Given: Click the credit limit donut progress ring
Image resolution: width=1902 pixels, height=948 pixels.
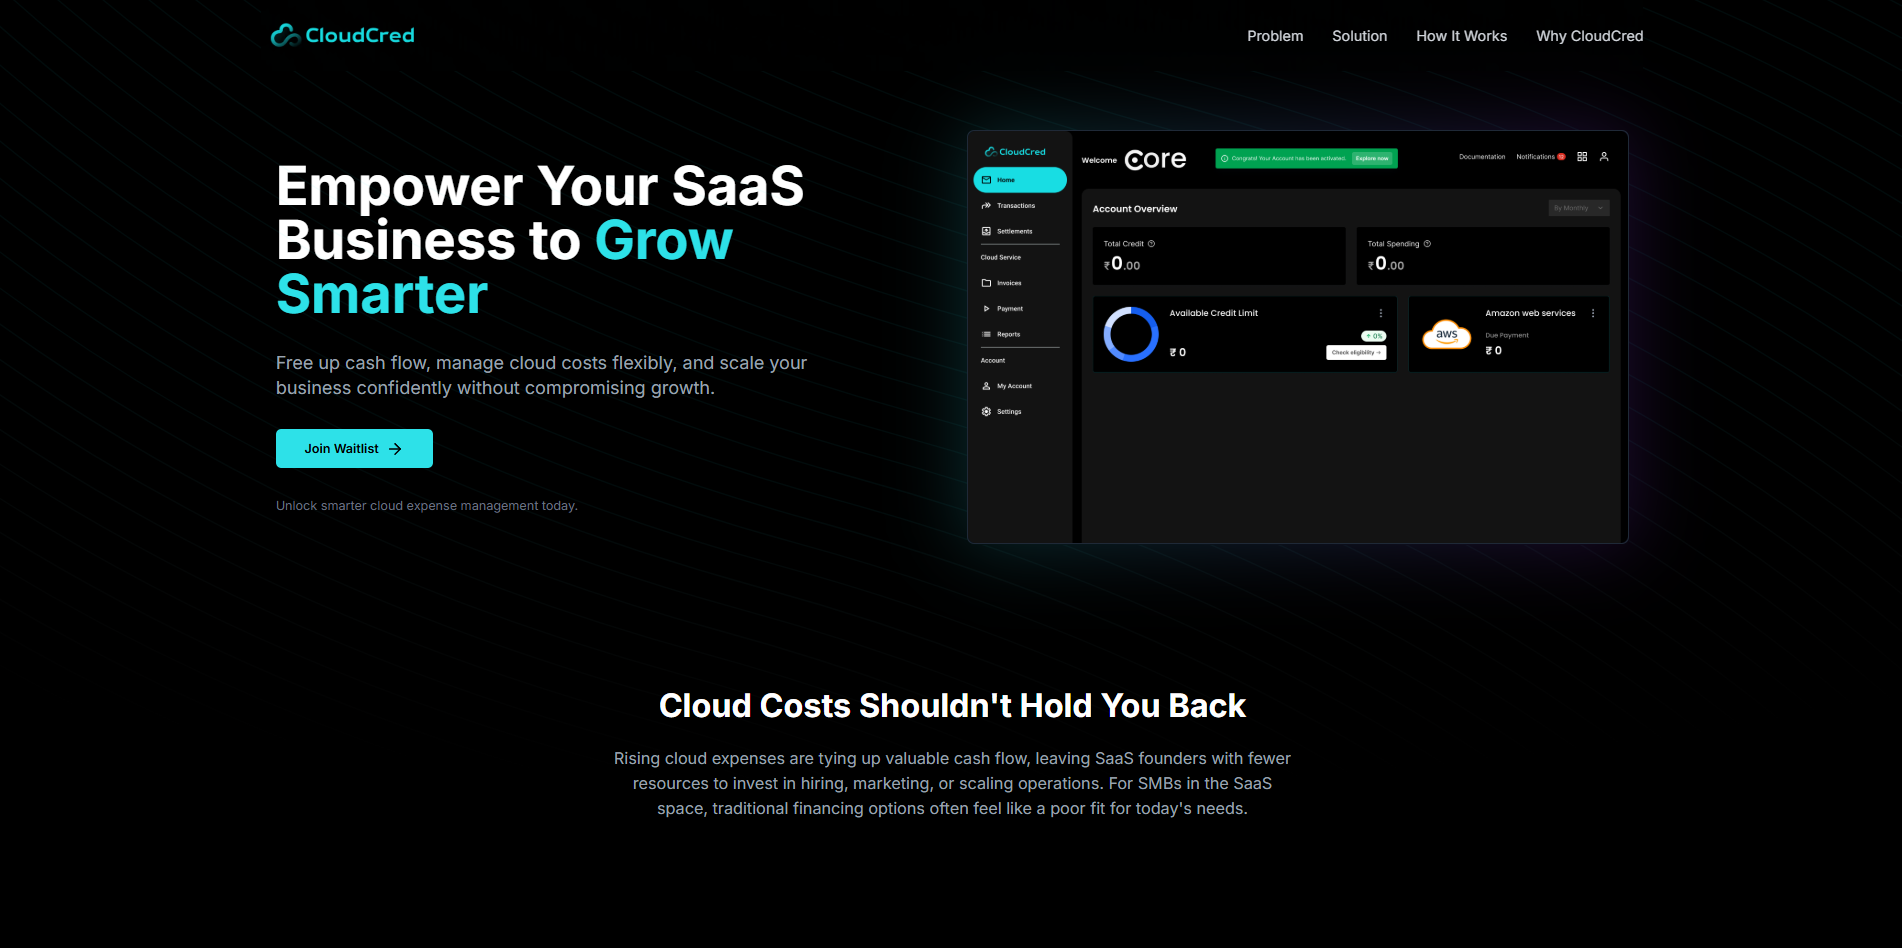Looking at the screenshot, I should point(1131,334).
